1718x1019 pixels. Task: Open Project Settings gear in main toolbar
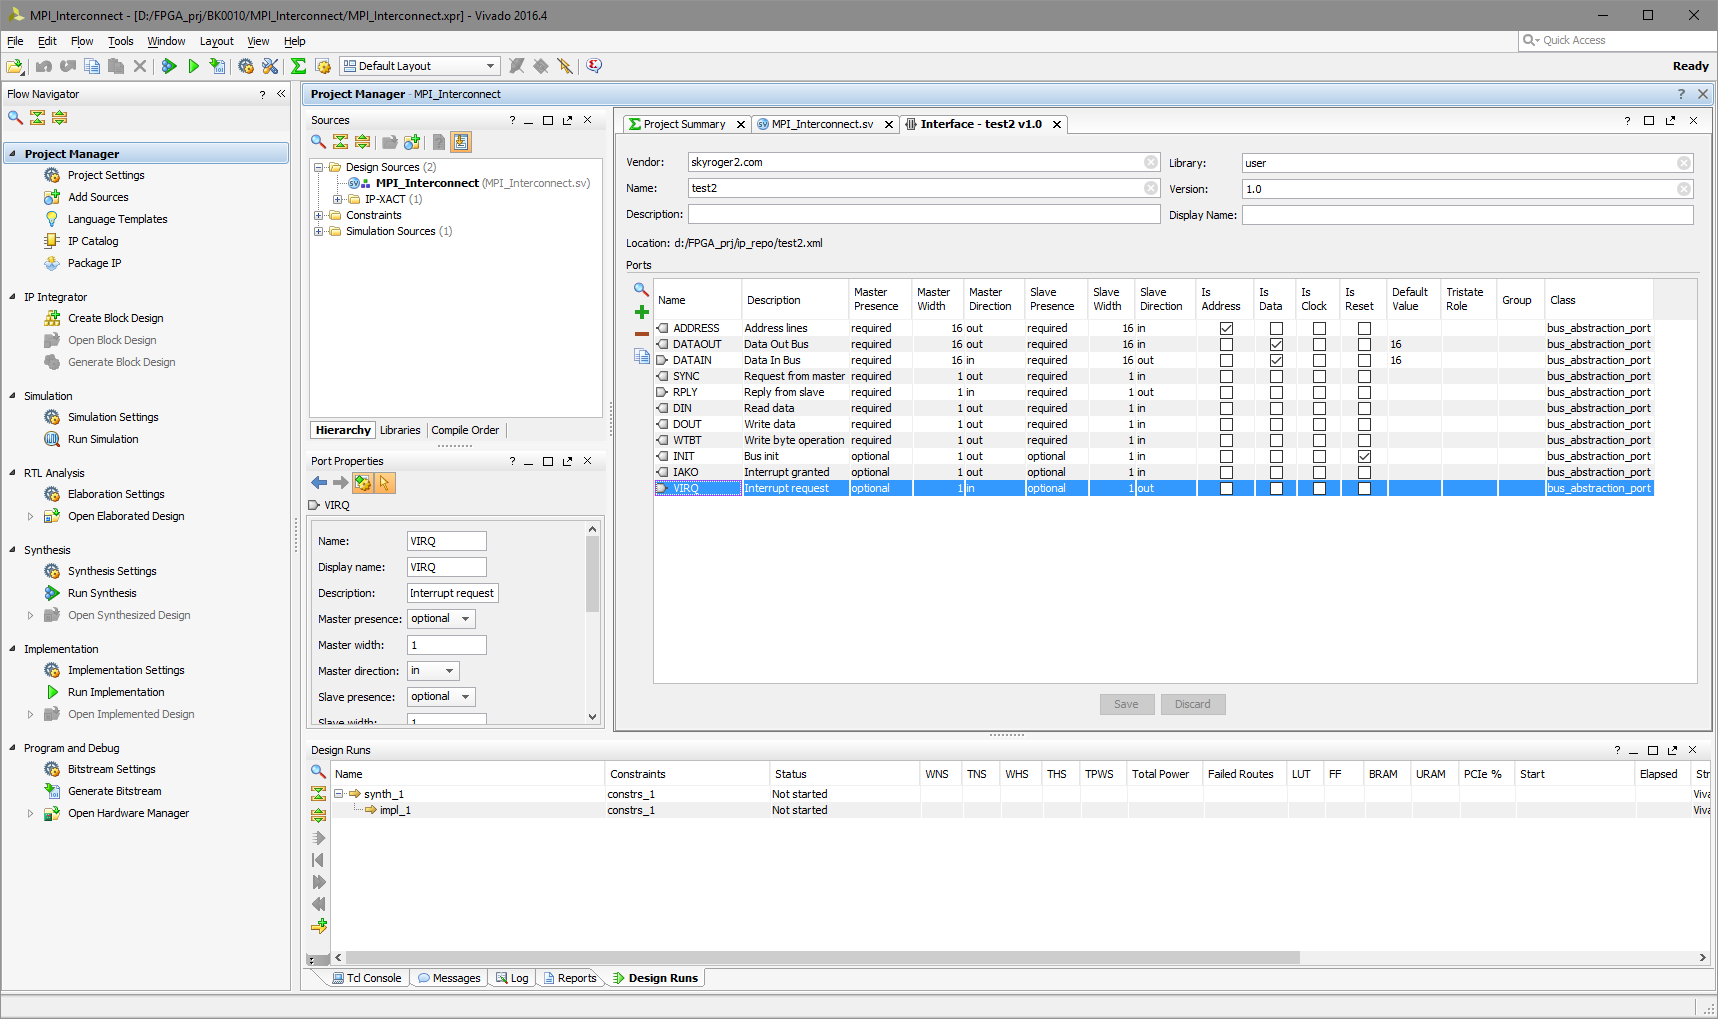click(x=246, y=66)
